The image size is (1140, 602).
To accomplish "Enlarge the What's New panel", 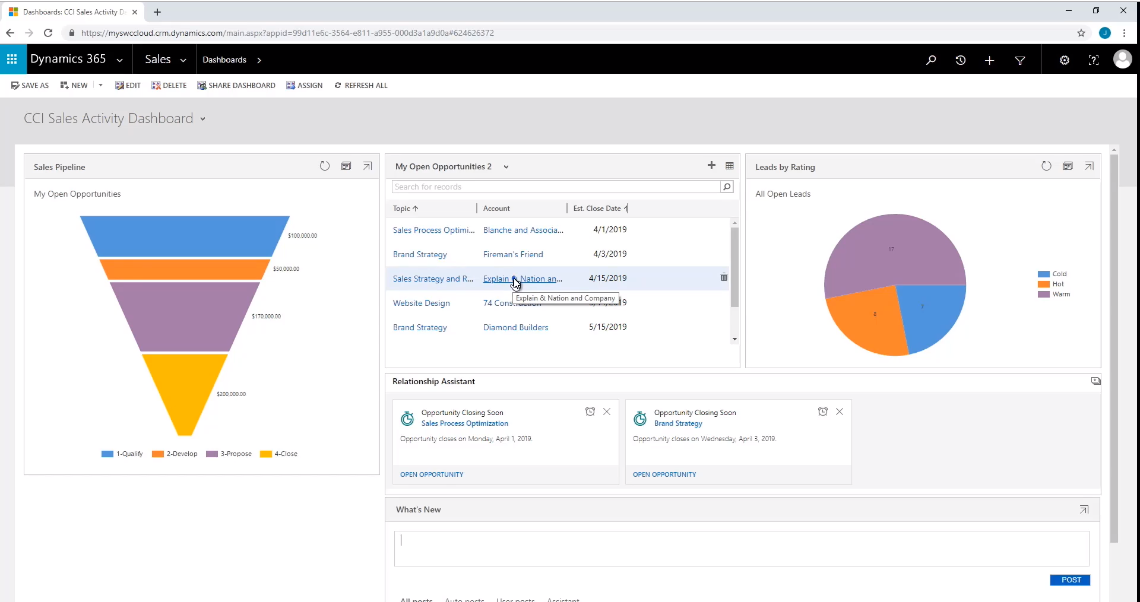I will pos(1084,510).
